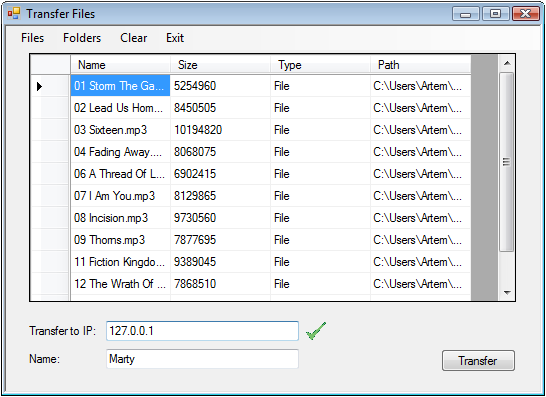Sort by the Type column header
The width and height of the screenshot is (546, 397).
pos(320,65)
